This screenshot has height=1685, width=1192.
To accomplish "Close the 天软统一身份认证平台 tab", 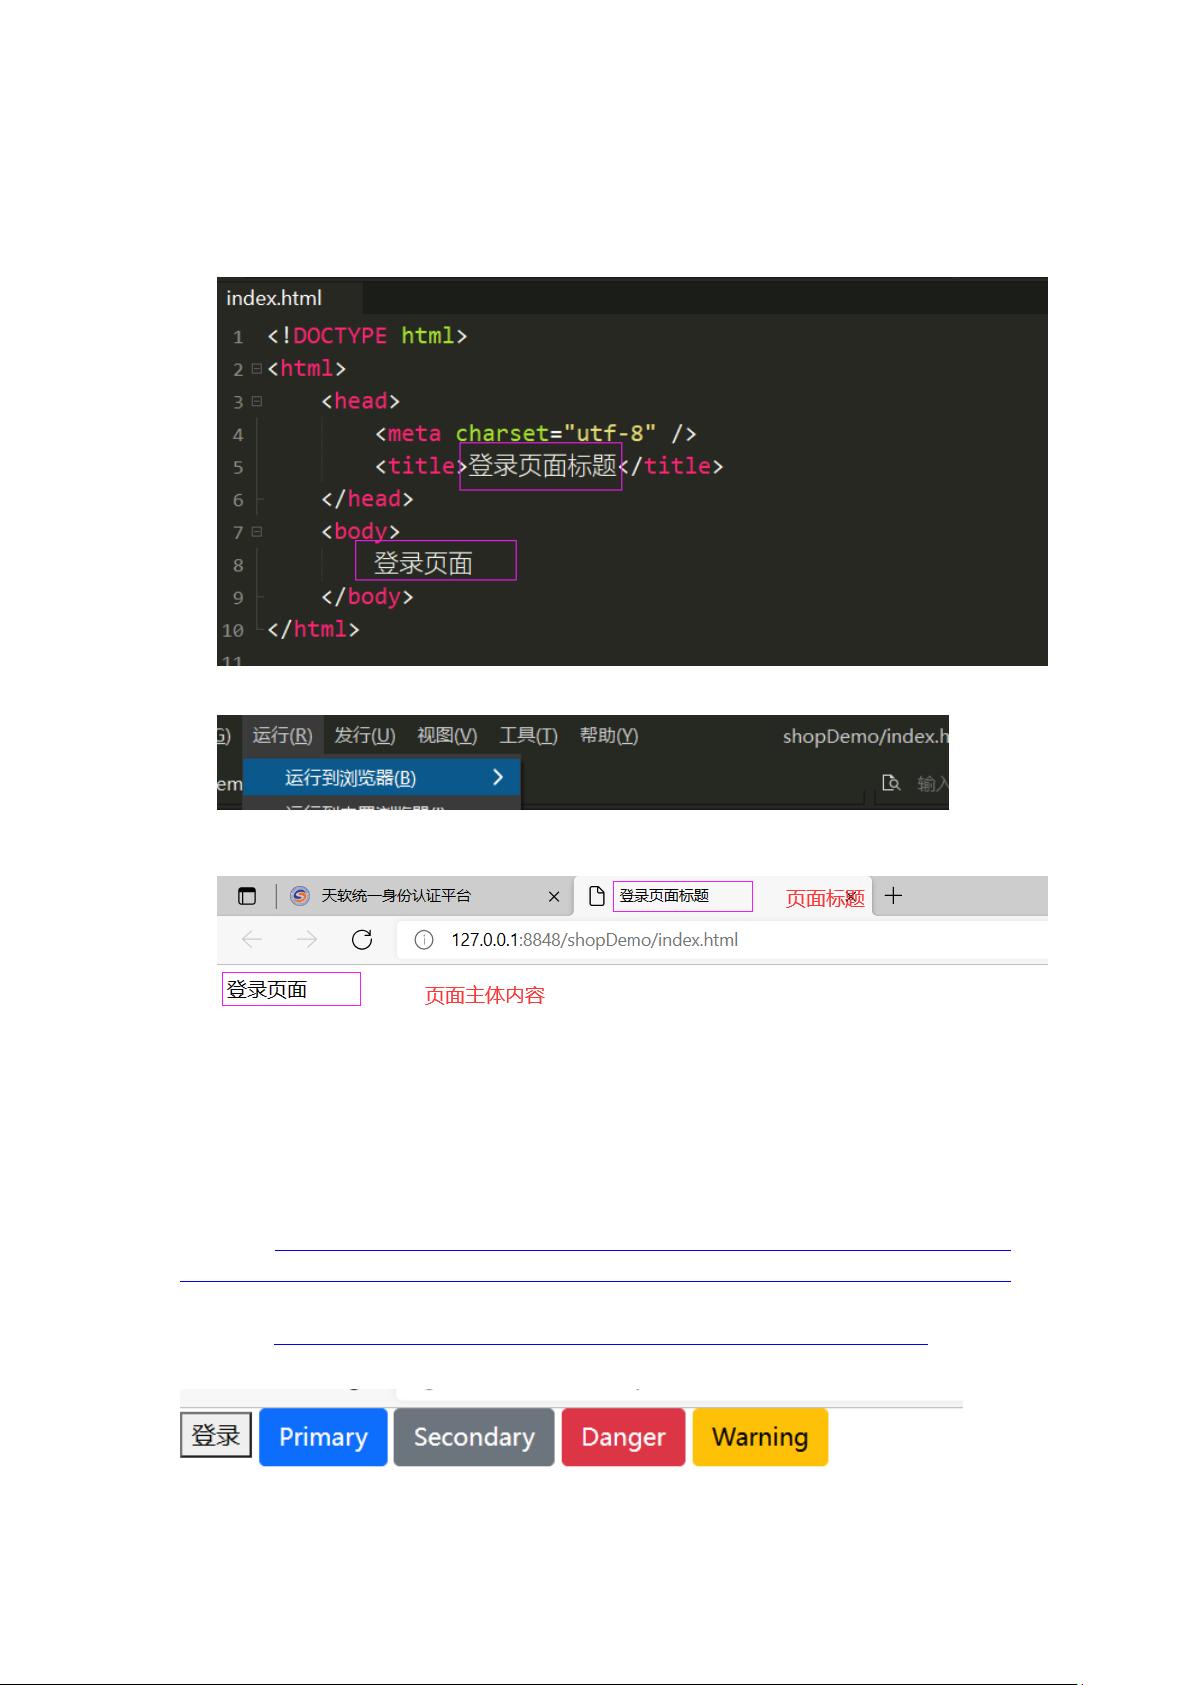I will (x=554, y=897).
